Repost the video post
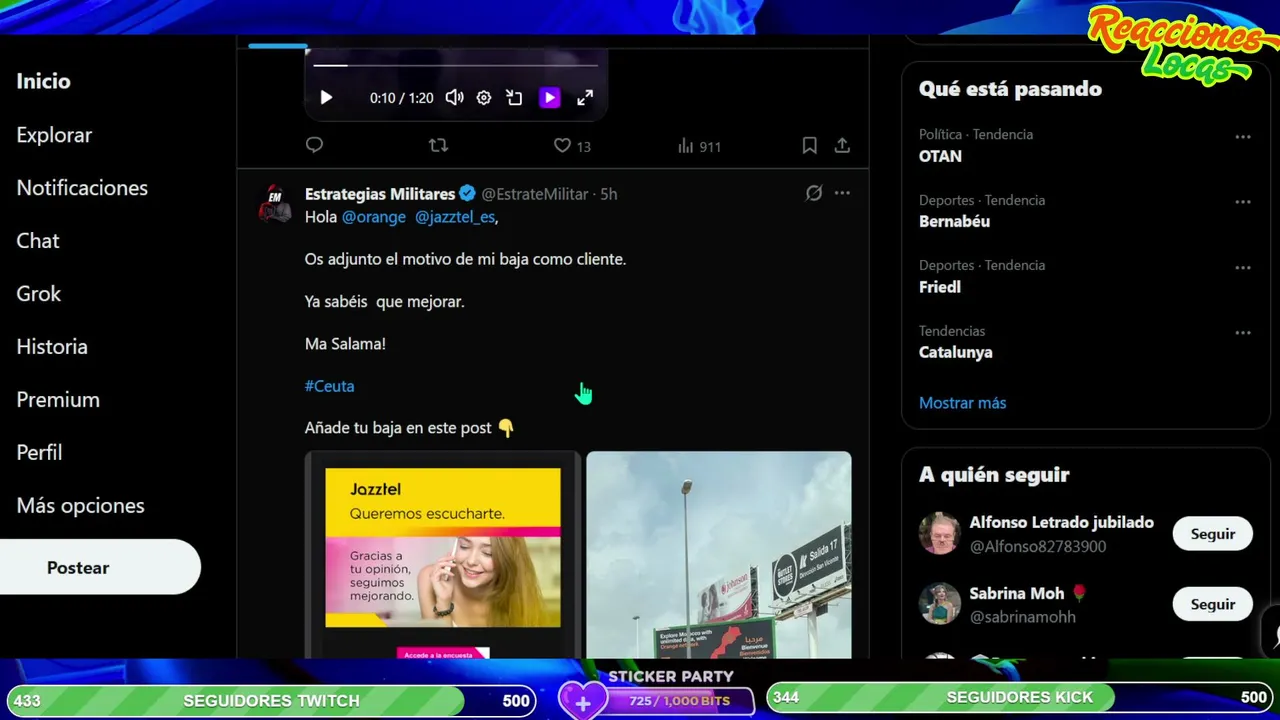 [x=438, y=145]
